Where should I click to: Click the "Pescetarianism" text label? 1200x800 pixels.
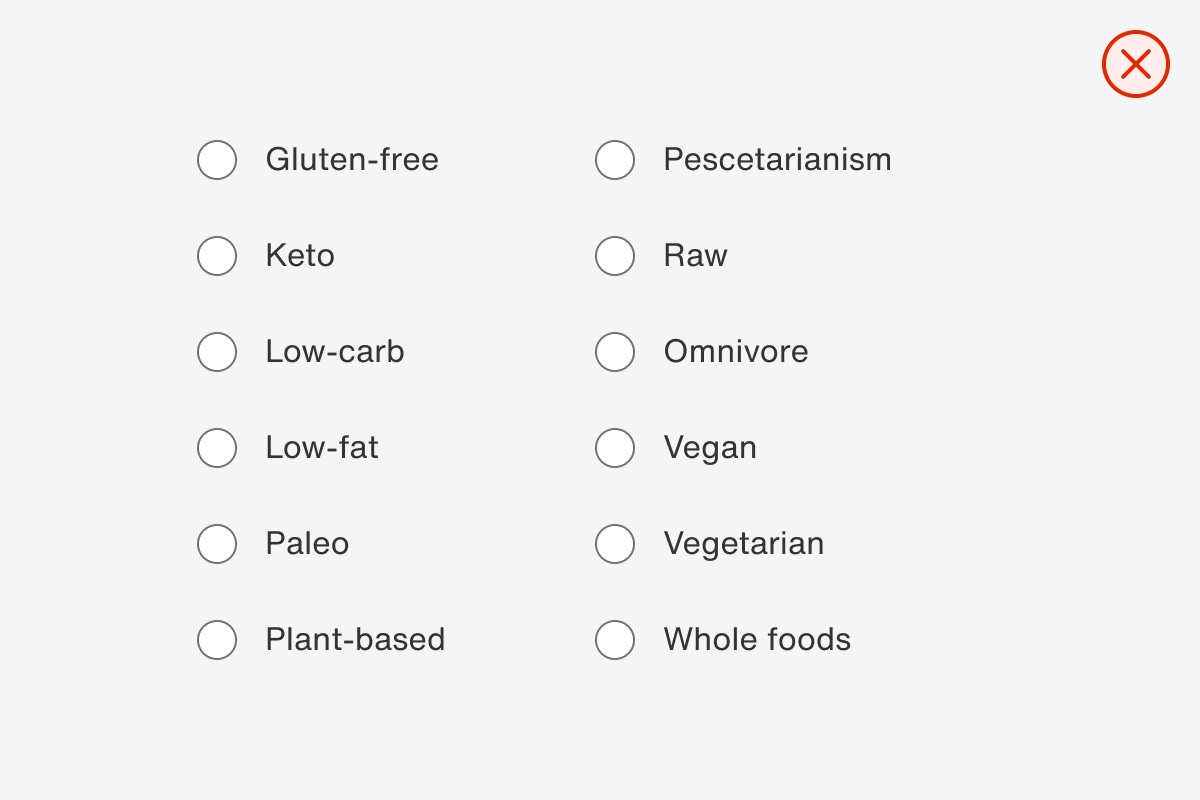pos(777,160)
